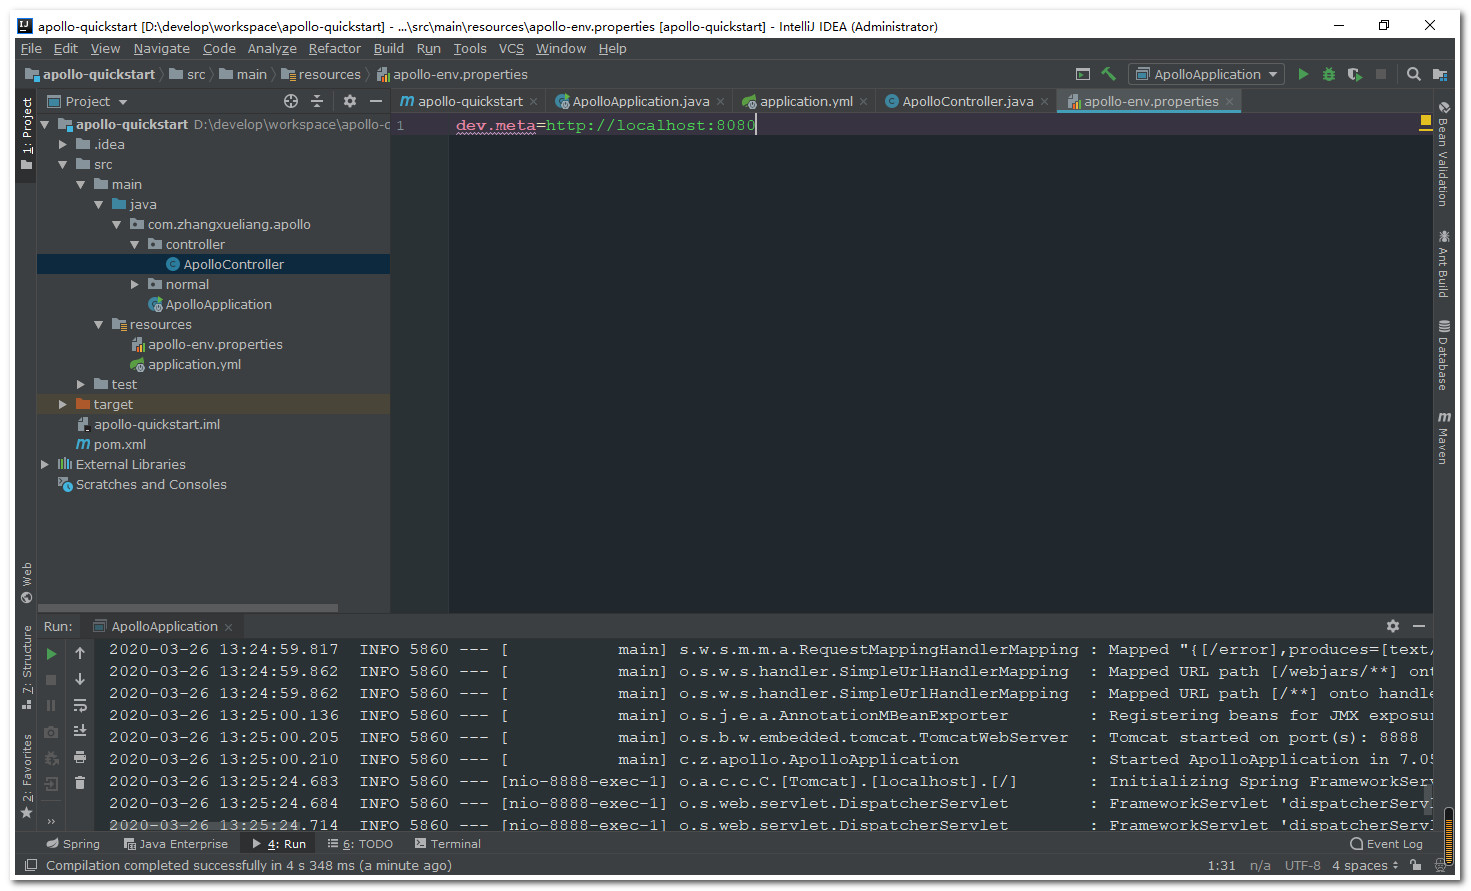Close apollo-env.properties editor tab
The image size is (1471, 891).
1229,101
